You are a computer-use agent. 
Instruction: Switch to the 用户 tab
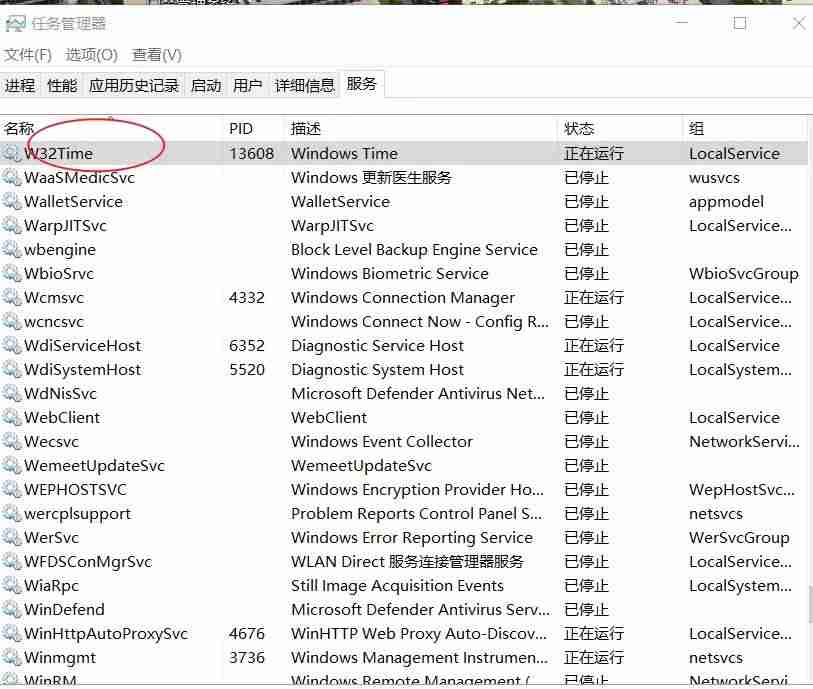click(x=247, y=86)
